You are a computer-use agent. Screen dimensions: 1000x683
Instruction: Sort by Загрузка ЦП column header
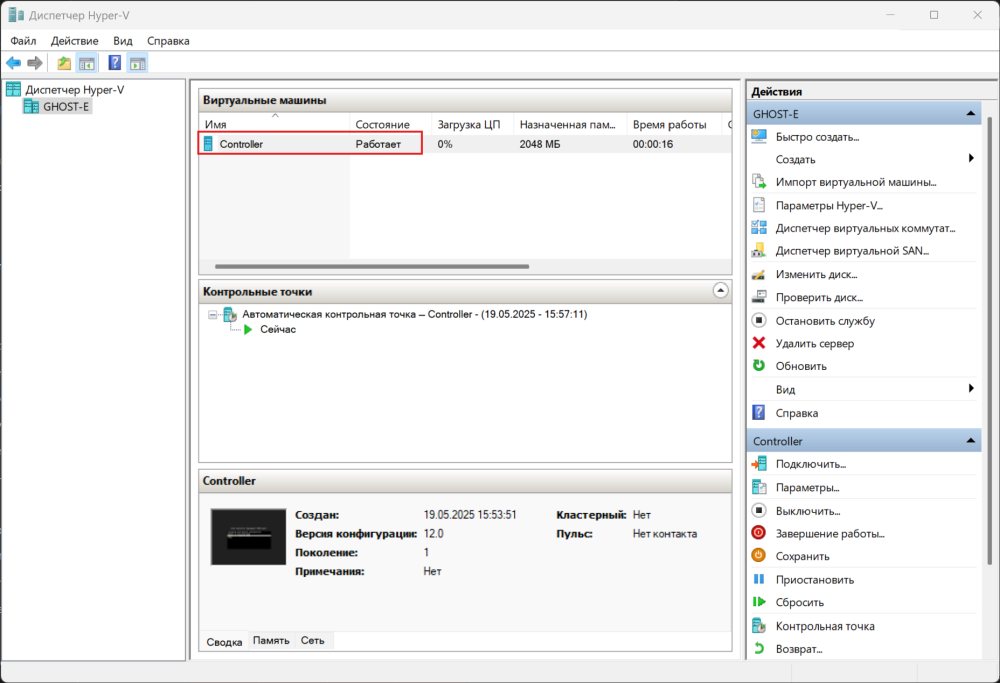(x=473, y=124)
